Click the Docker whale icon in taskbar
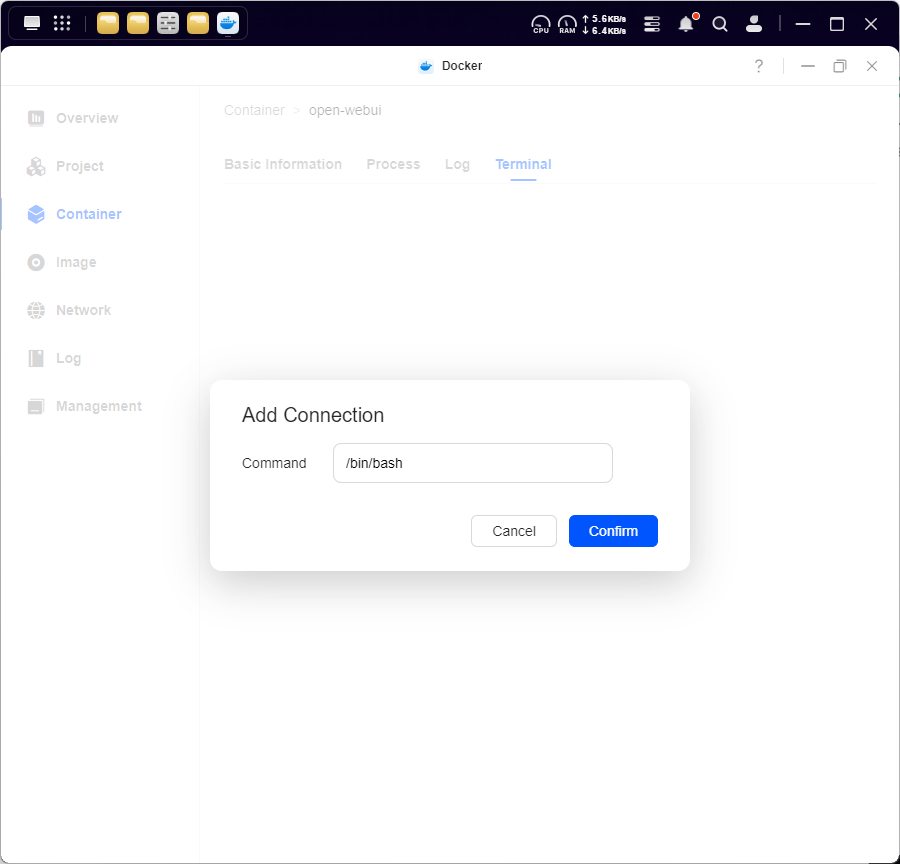Viewport: 900px width, 864px height. 228,23
